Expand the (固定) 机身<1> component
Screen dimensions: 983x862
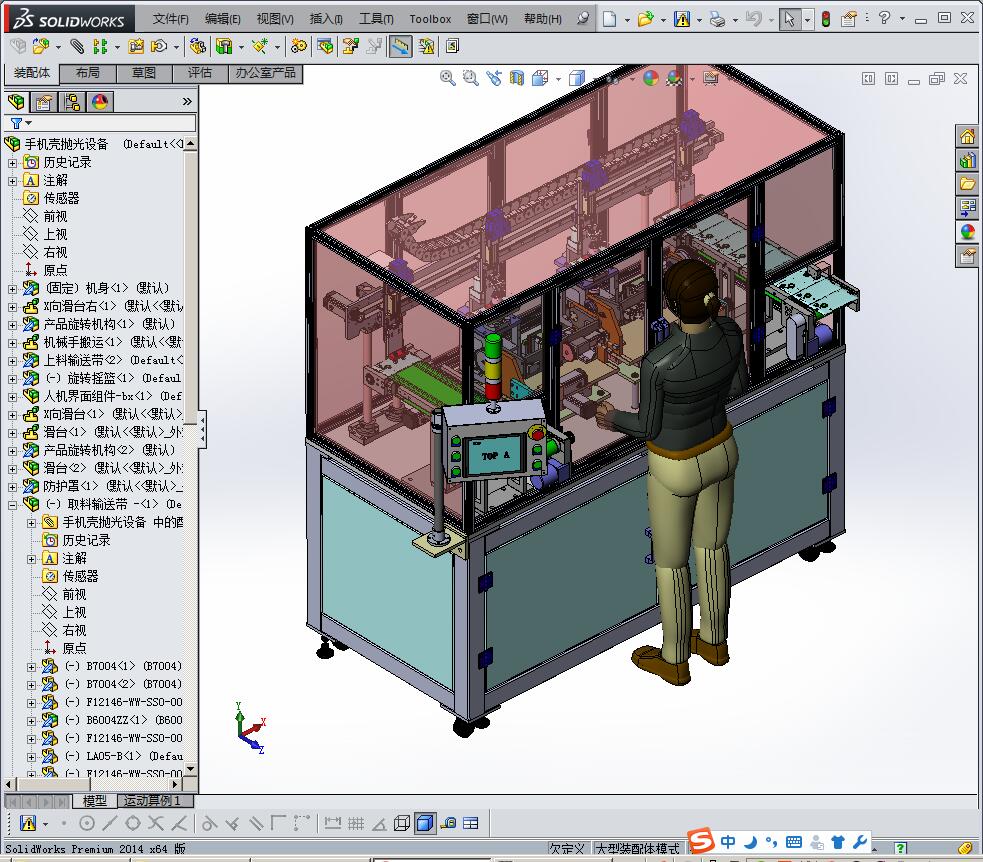(x=13, y=289)
